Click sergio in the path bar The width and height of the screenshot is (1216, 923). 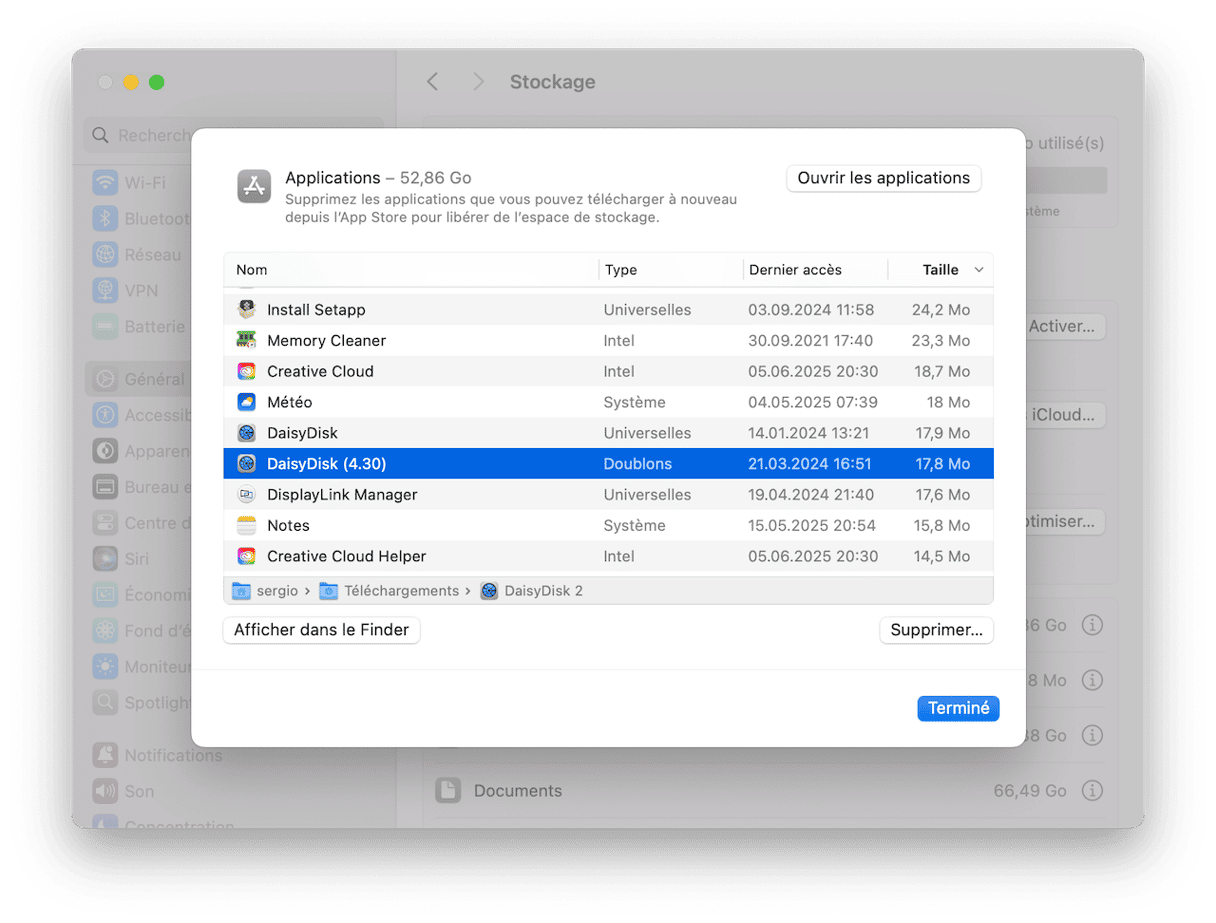point(277,591)
